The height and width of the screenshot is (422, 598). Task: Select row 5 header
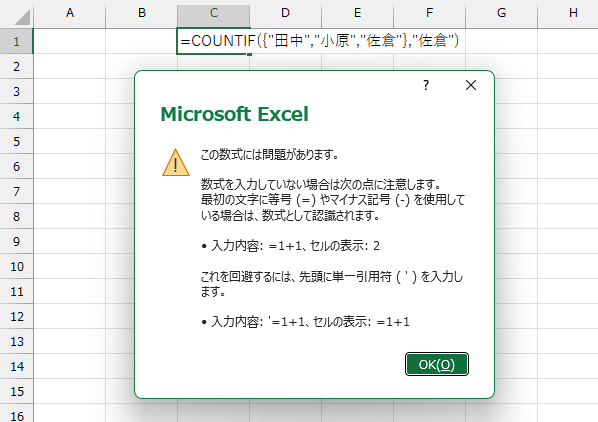[16, 141]
